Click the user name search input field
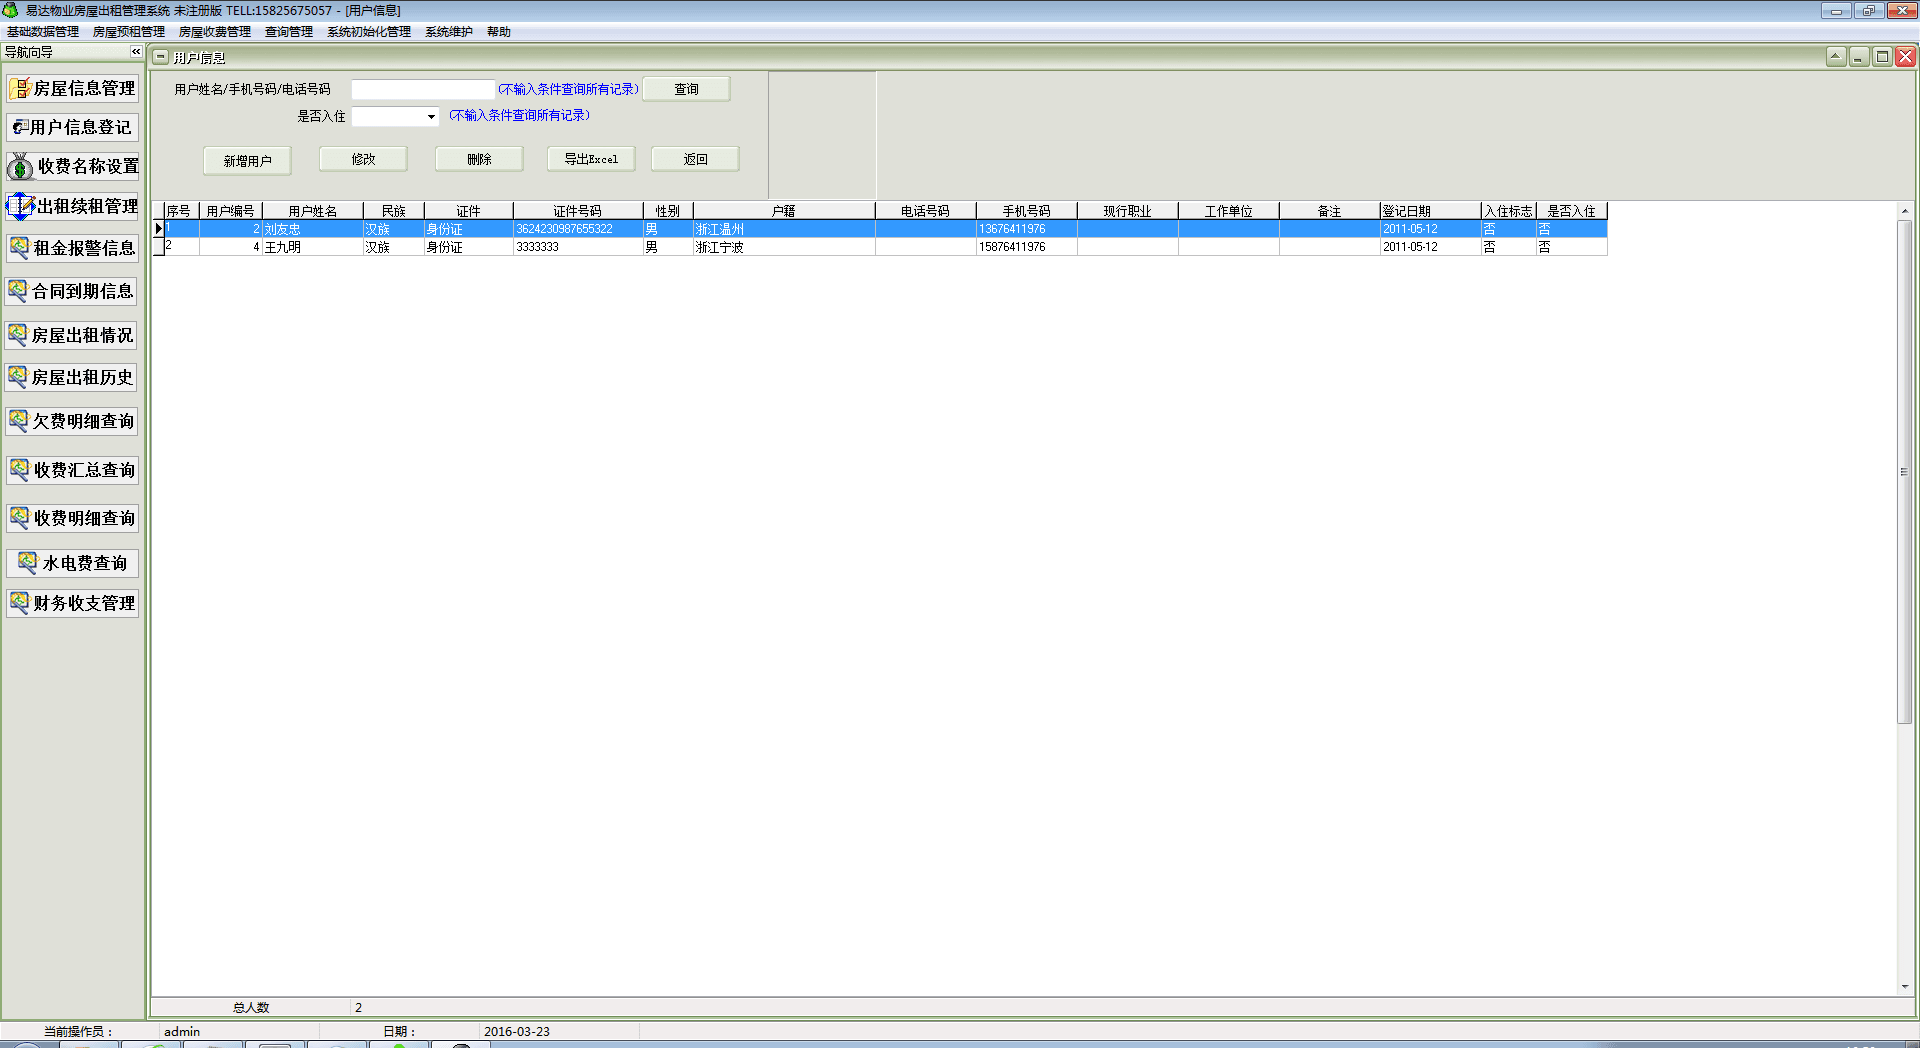The height and width of the screenshot is (1048, 1920). point(423,90)
